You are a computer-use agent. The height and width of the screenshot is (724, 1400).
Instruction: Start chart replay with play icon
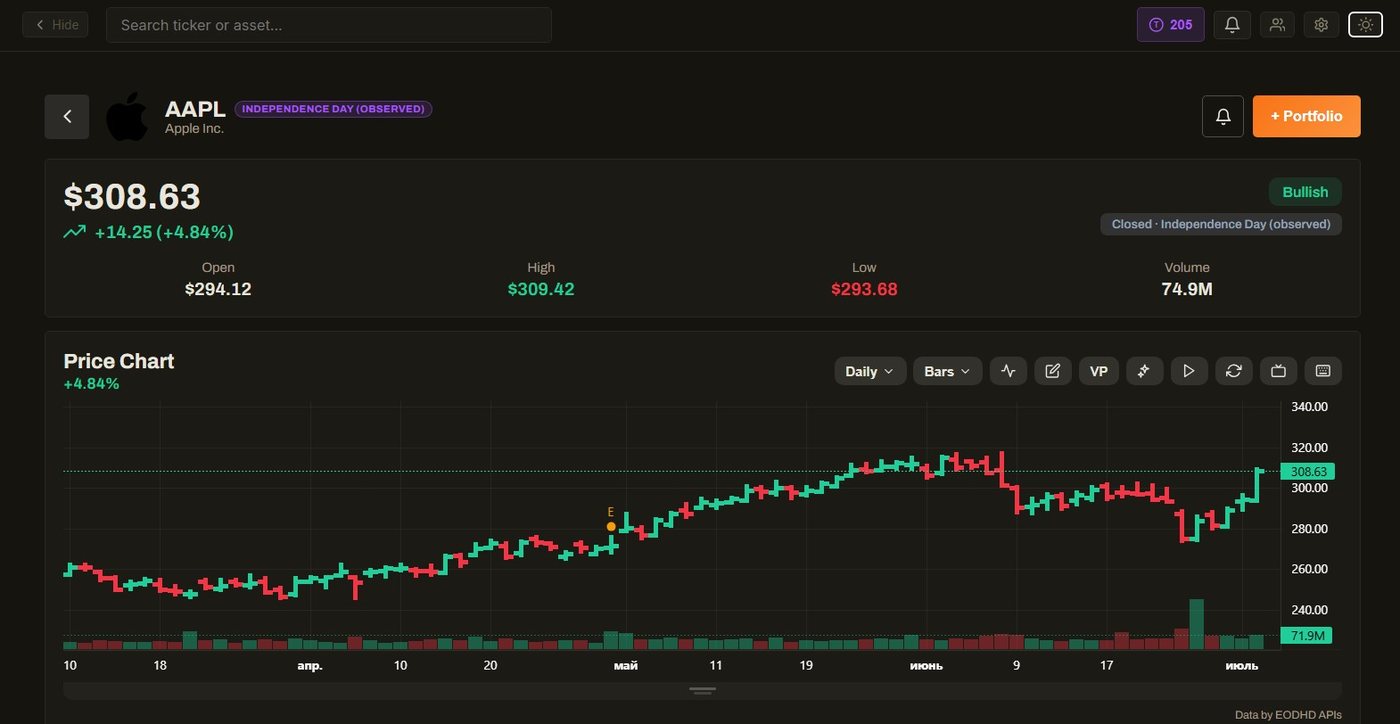(x=1189, y=371)
